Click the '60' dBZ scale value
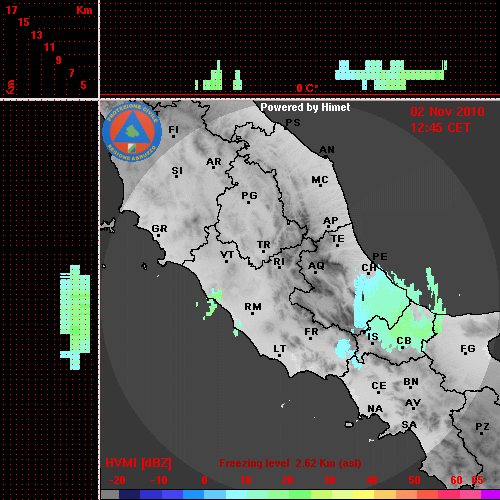The height and width of the screenshot is (500, 500). tap(456, 480)
